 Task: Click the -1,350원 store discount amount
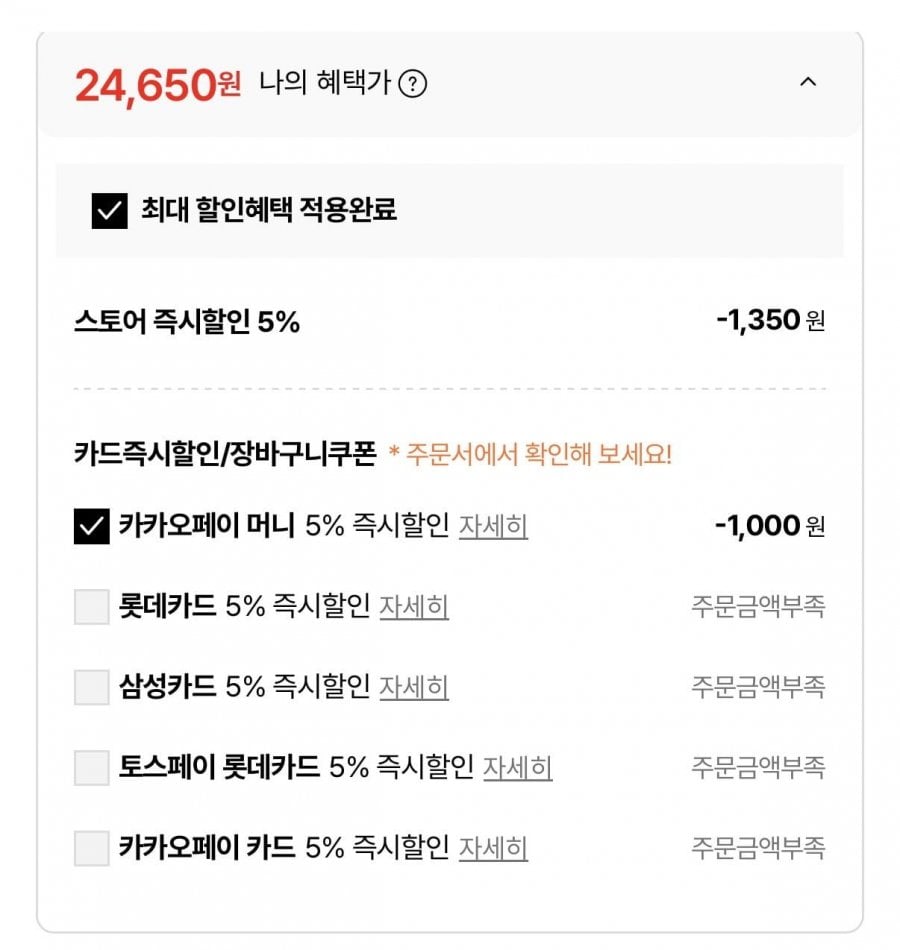[770, 321]
